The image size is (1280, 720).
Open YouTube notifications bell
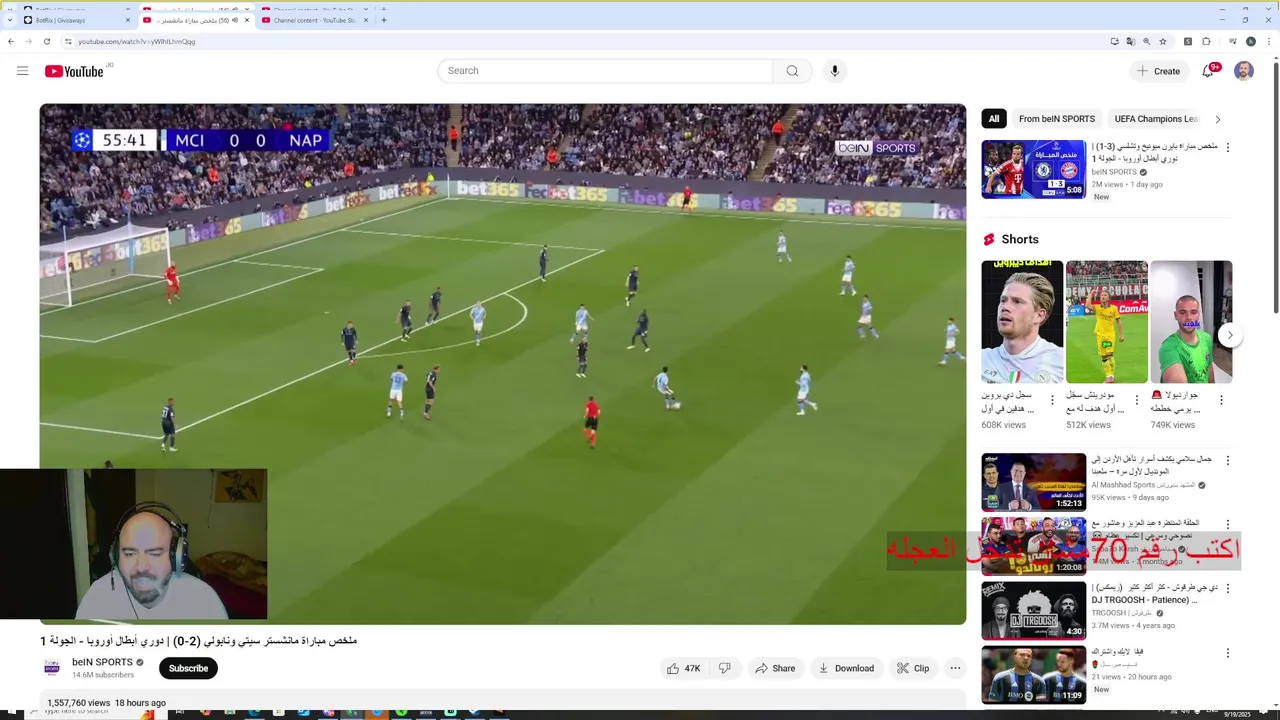1208,71
